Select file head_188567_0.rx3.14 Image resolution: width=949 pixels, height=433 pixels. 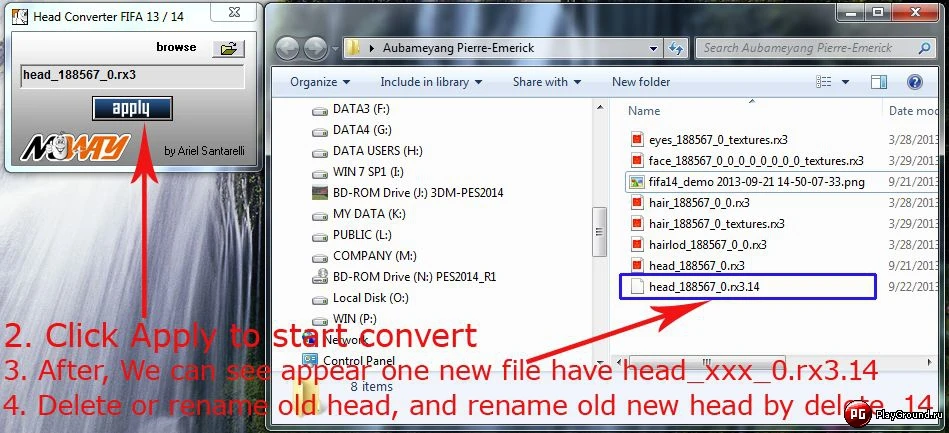(704, 286)
